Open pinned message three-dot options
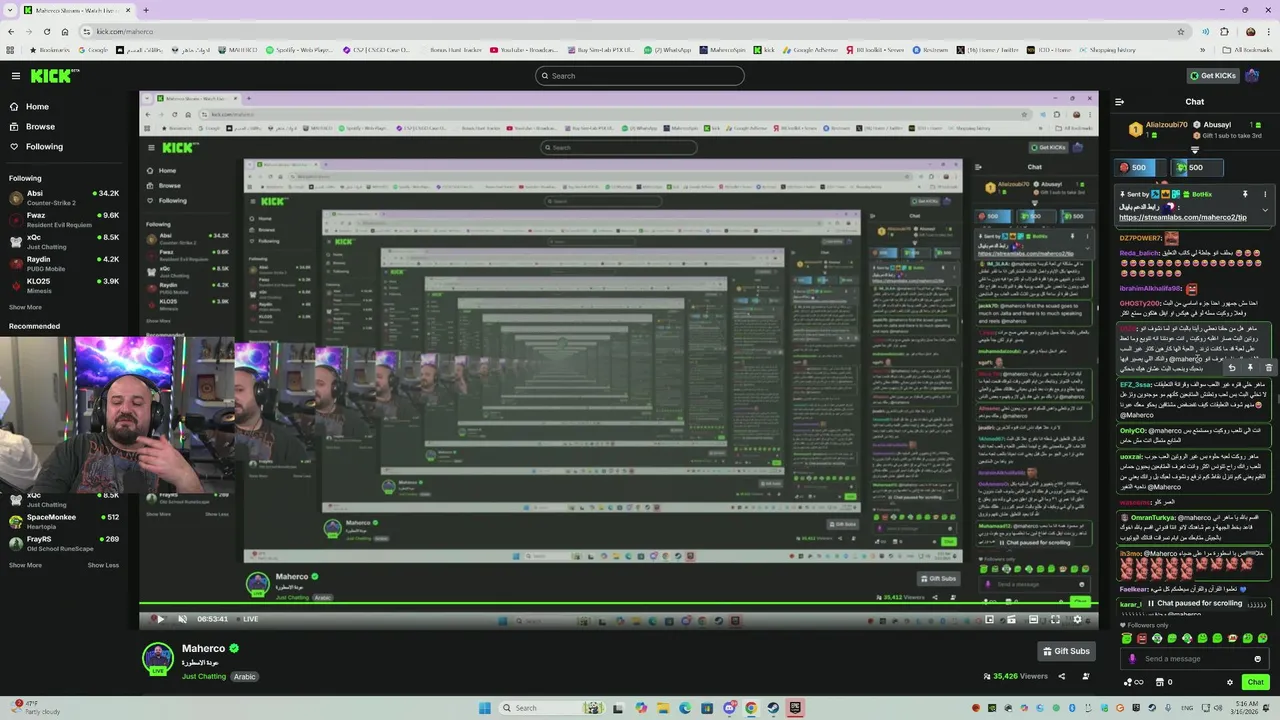The height and width of the screenshot is (720, 1280). click(1264, 194)
